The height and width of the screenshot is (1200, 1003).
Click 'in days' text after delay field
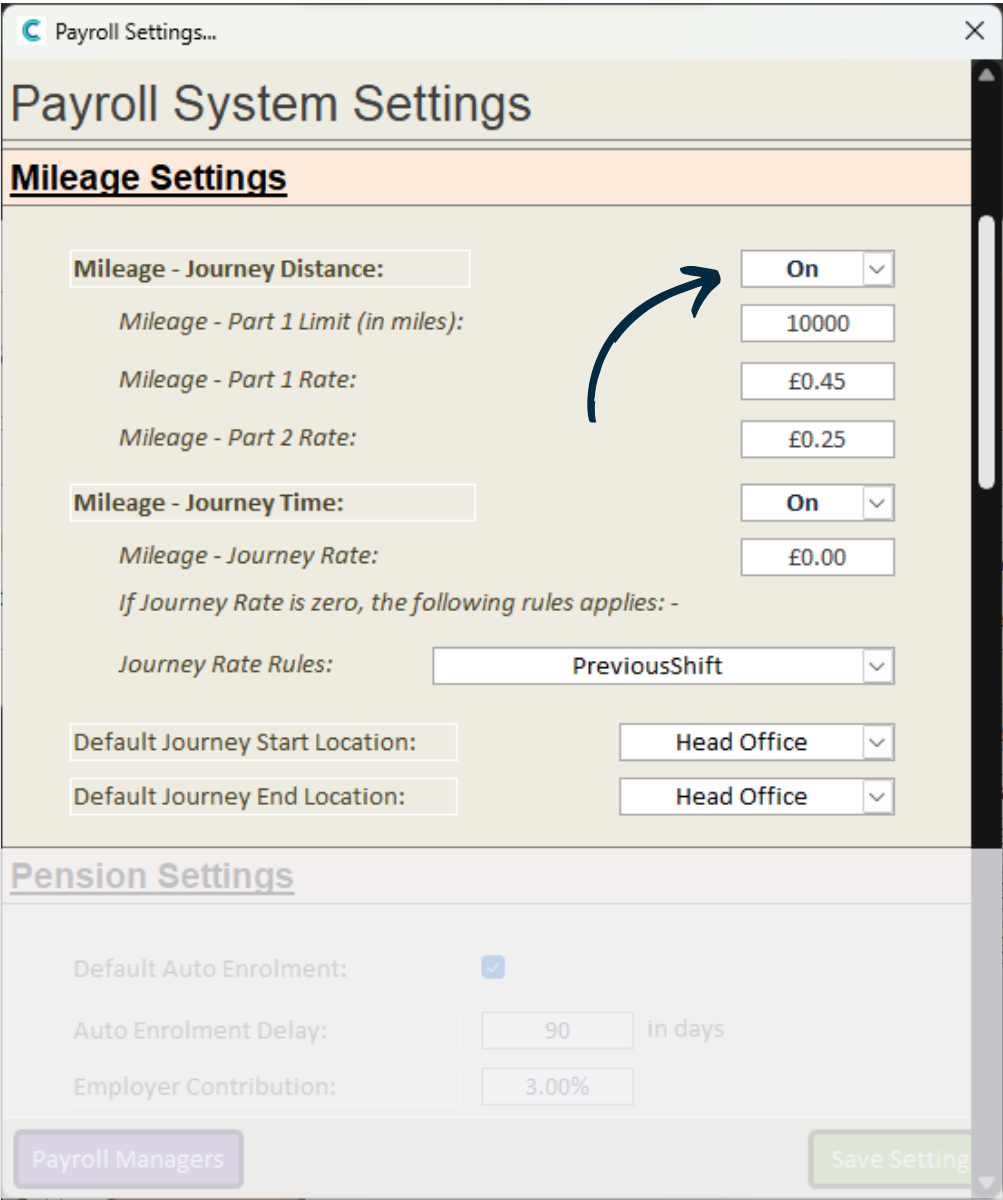coord(685,1029)
